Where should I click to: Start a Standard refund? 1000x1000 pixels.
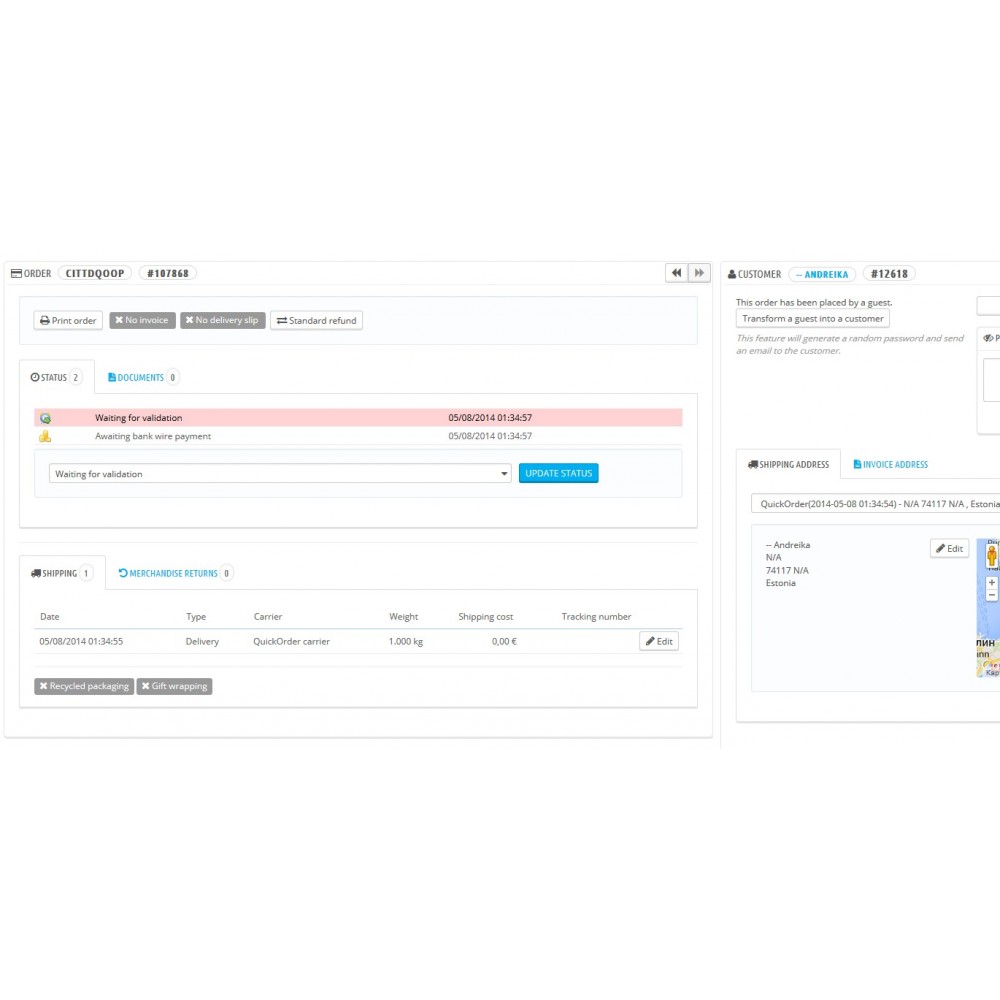[x=316, y=320]
